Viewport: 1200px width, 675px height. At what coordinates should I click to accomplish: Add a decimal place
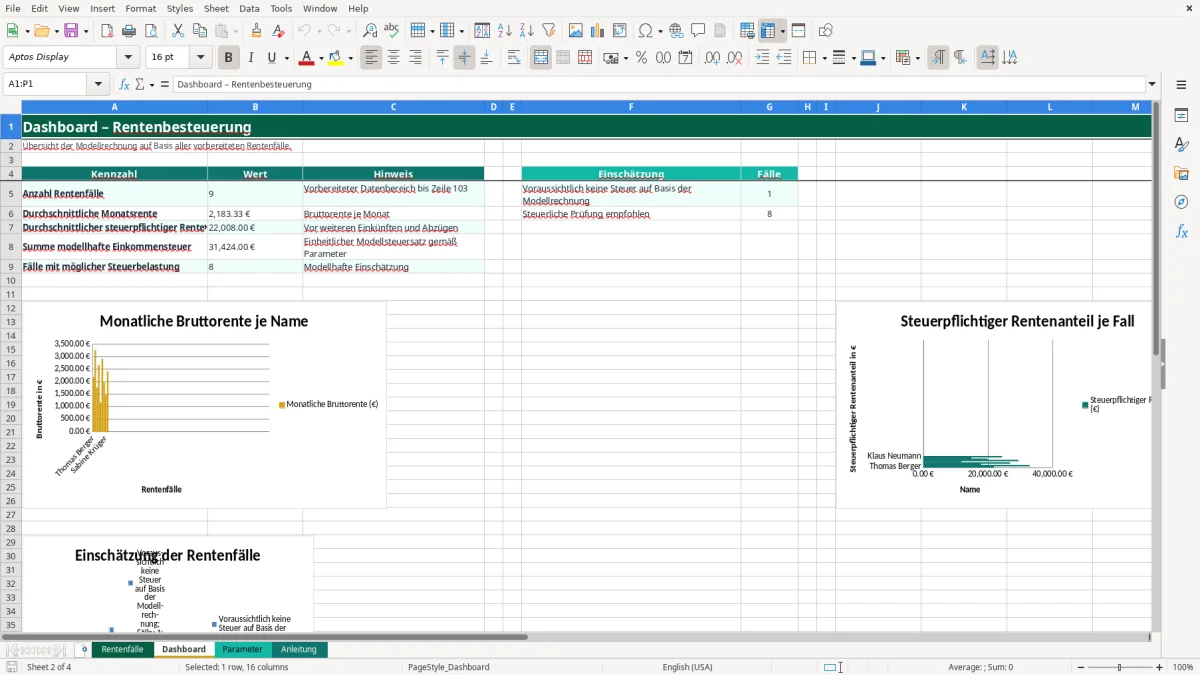click(x=713, y=58)
